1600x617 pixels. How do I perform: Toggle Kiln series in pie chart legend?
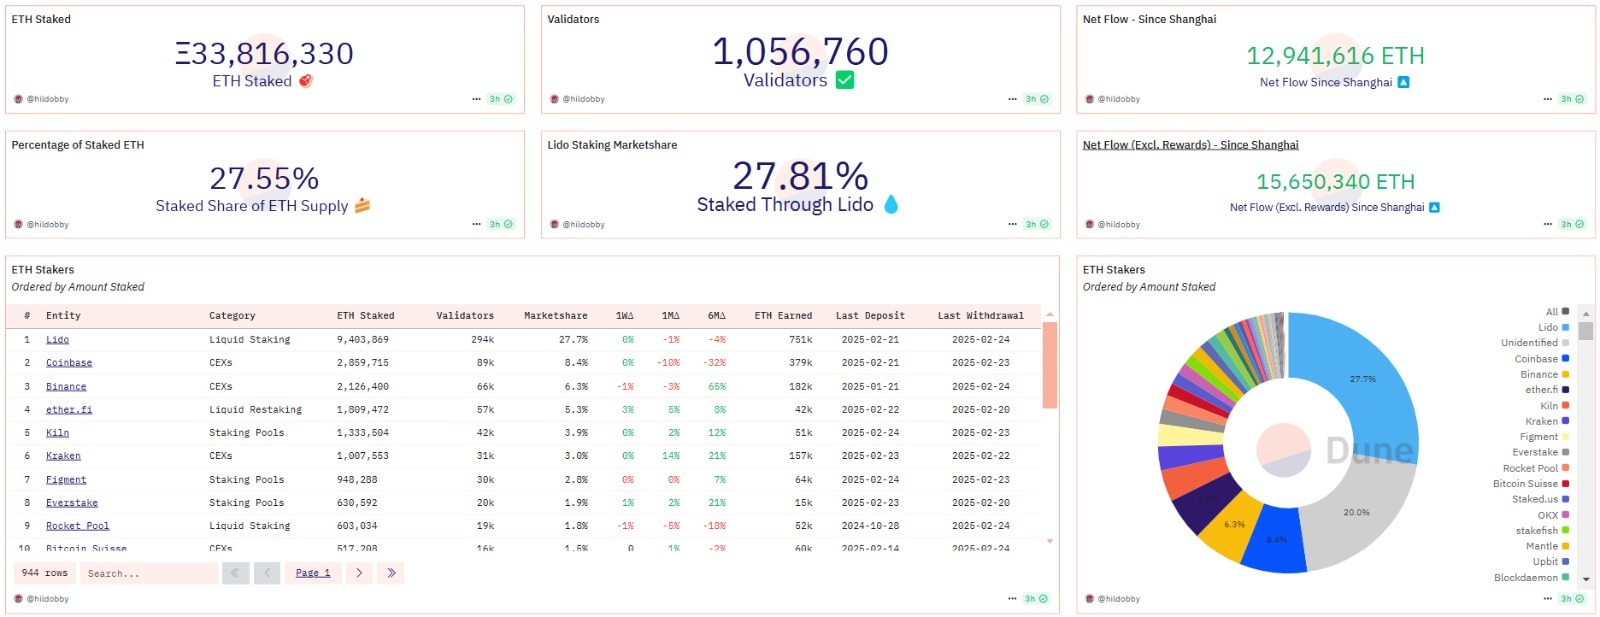tap(1554, 405)
